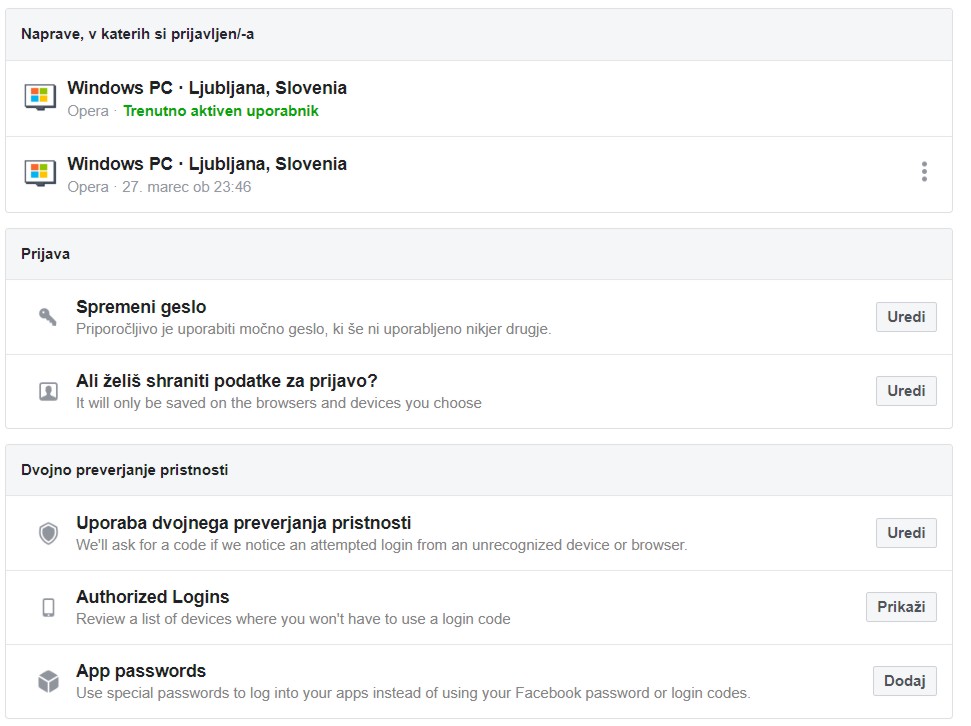Click the cube icon beside App passwords
Viewport: 971px width, 726px height.
48,681
